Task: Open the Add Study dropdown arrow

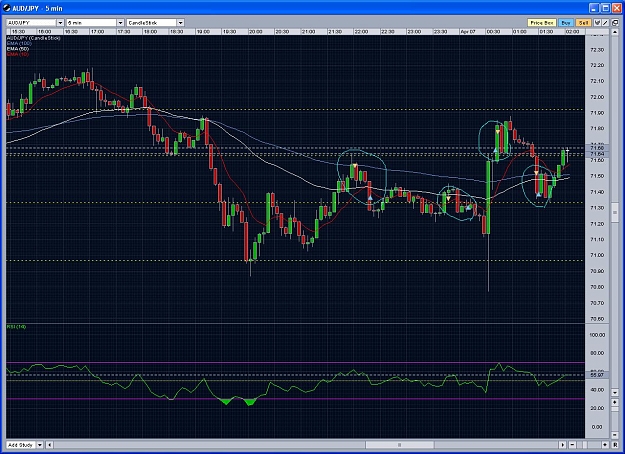Action: click(x=40, y=445)
